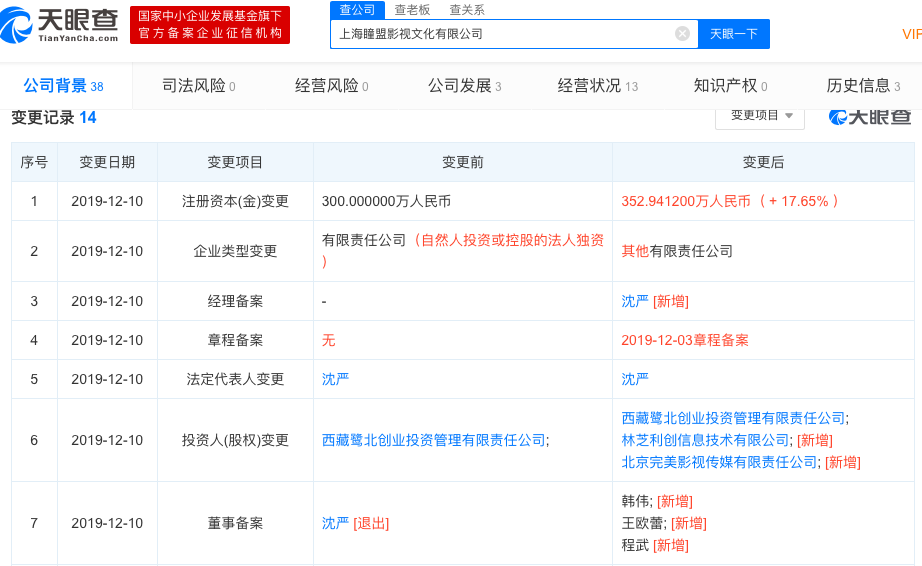Click the 变更前 column header
The image size is (922, 566).
click(463, 162)
